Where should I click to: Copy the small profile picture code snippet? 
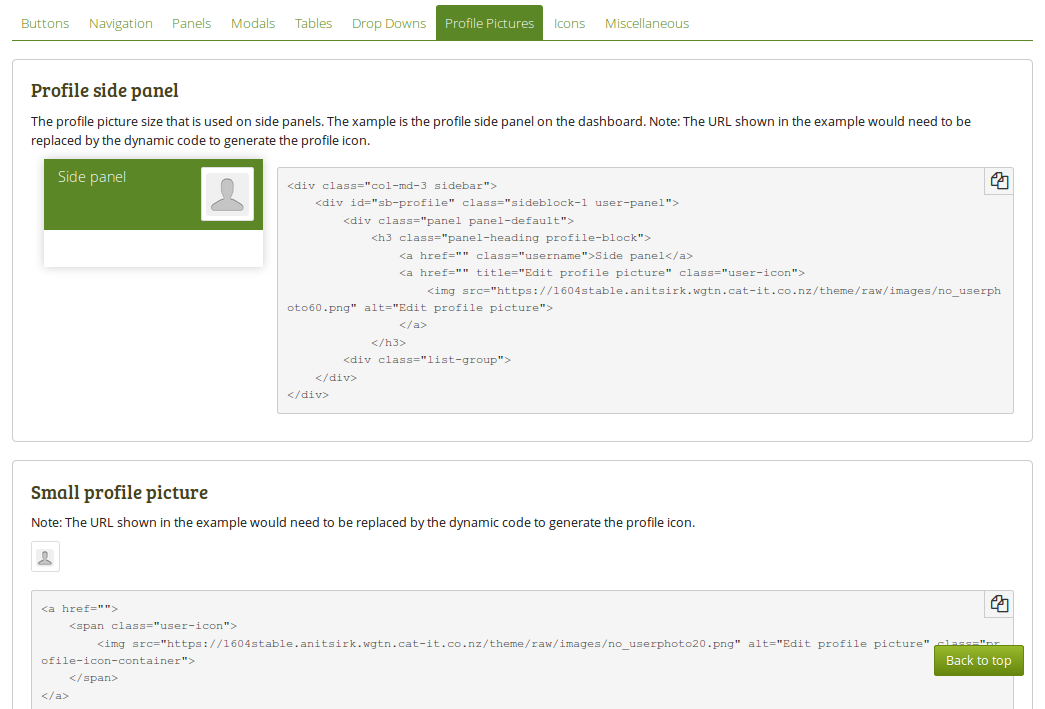coord(998,604)
